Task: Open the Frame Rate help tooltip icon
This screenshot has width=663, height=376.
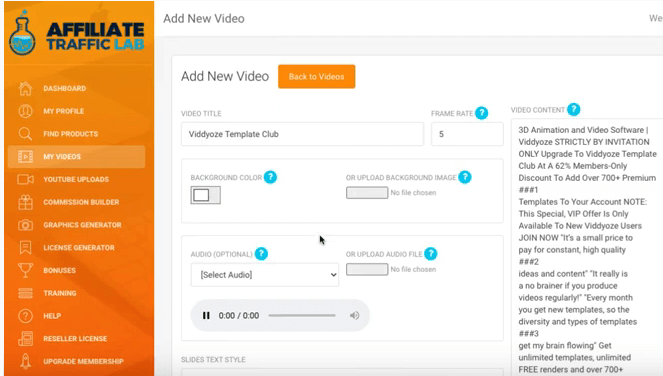Action: pos(481,113)
